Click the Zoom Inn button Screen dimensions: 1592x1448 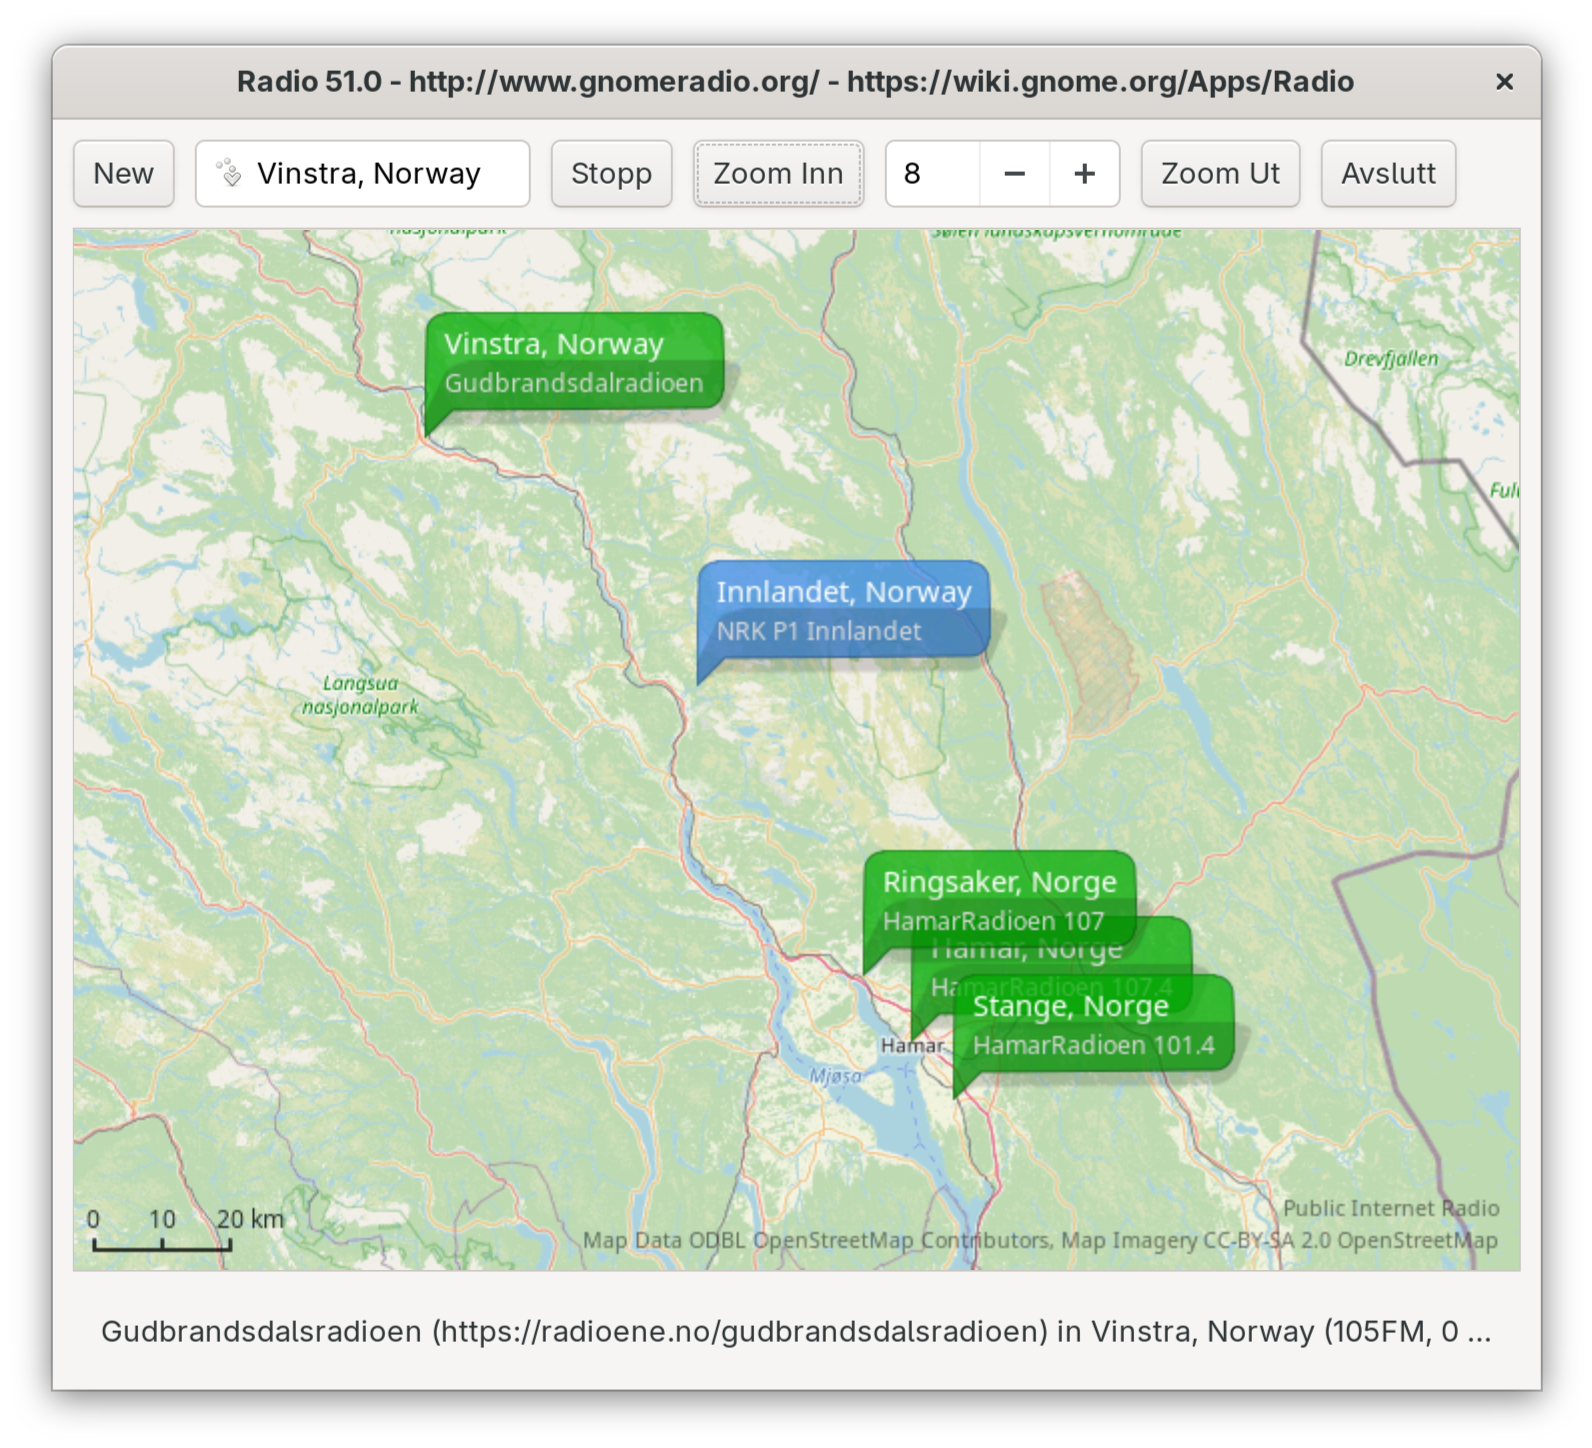tap(778, 174)
